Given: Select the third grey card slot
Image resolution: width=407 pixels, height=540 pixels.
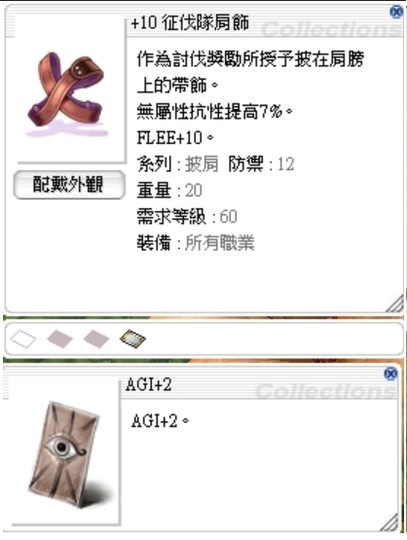Looking at the screenshot, I should 96,339.
